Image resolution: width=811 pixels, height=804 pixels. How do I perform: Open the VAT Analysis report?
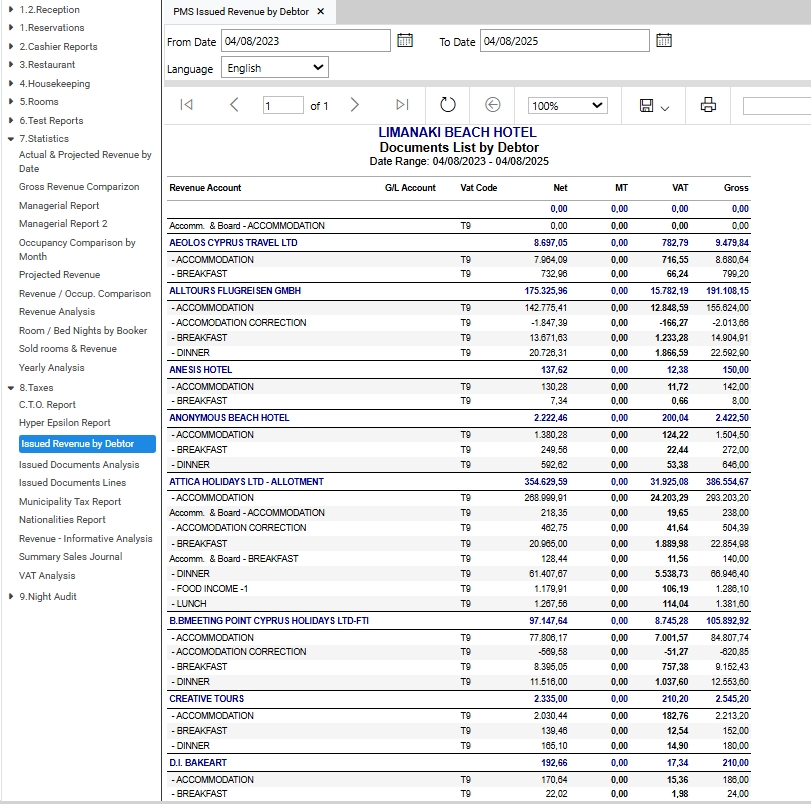[47, 575]
